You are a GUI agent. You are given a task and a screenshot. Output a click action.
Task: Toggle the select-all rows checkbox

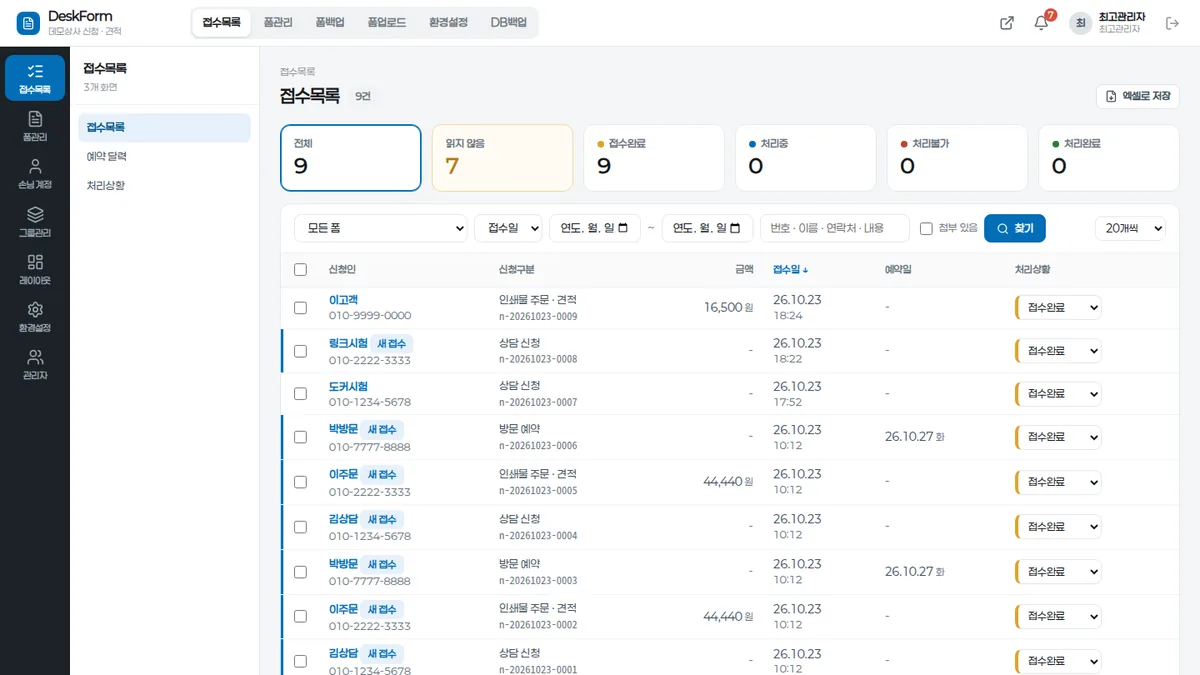click(300, 269)
